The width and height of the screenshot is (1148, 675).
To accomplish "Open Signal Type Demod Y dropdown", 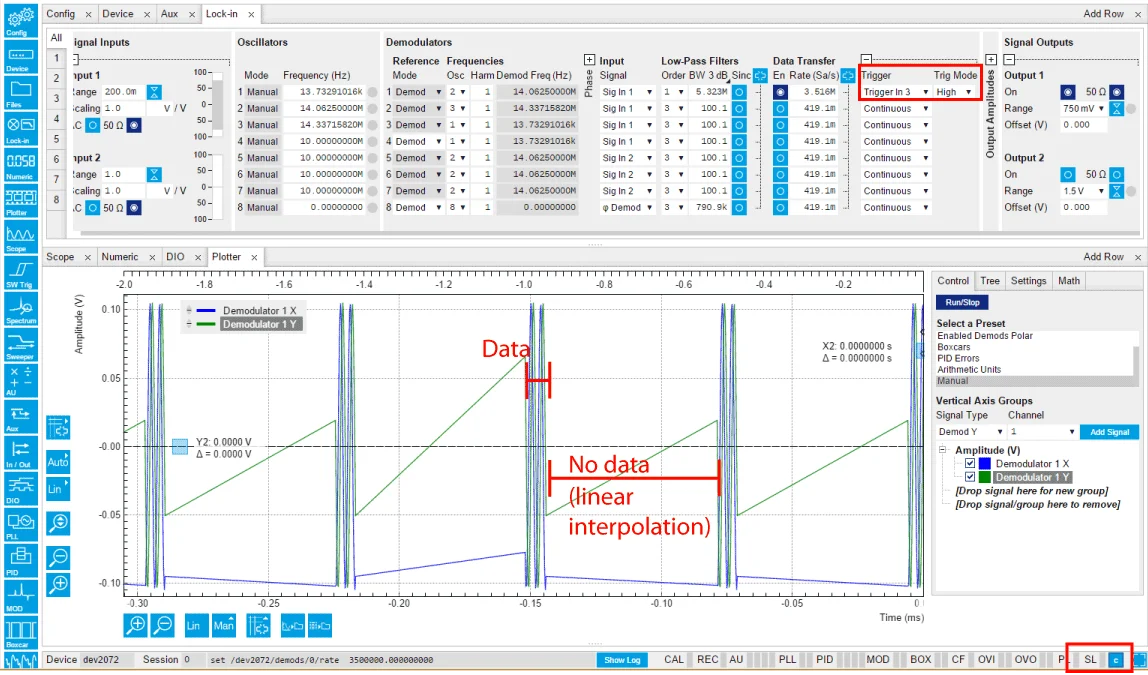I will [x=970, y=432].
